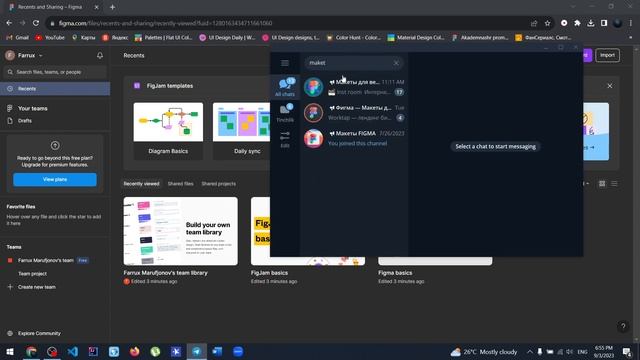Screen dimensions: 640x360
Task: Open the 'Фигма — Макеты д...' channel result
Action: click(354, 113)
